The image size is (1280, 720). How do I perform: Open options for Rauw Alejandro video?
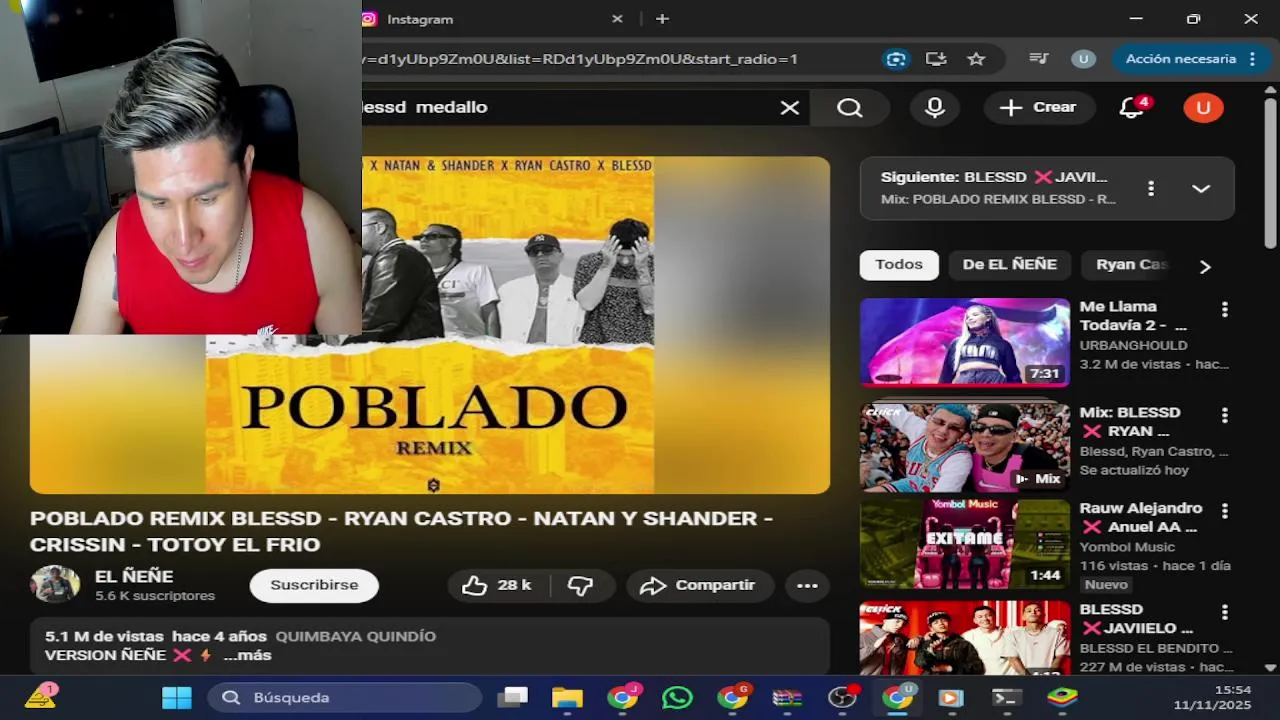pos(1224,511)
